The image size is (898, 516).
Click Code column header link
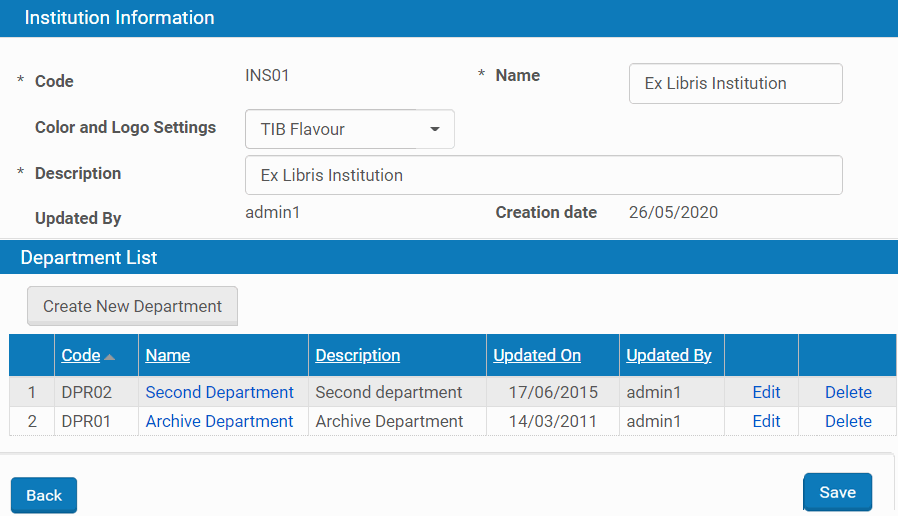click(x=80, y=355)
